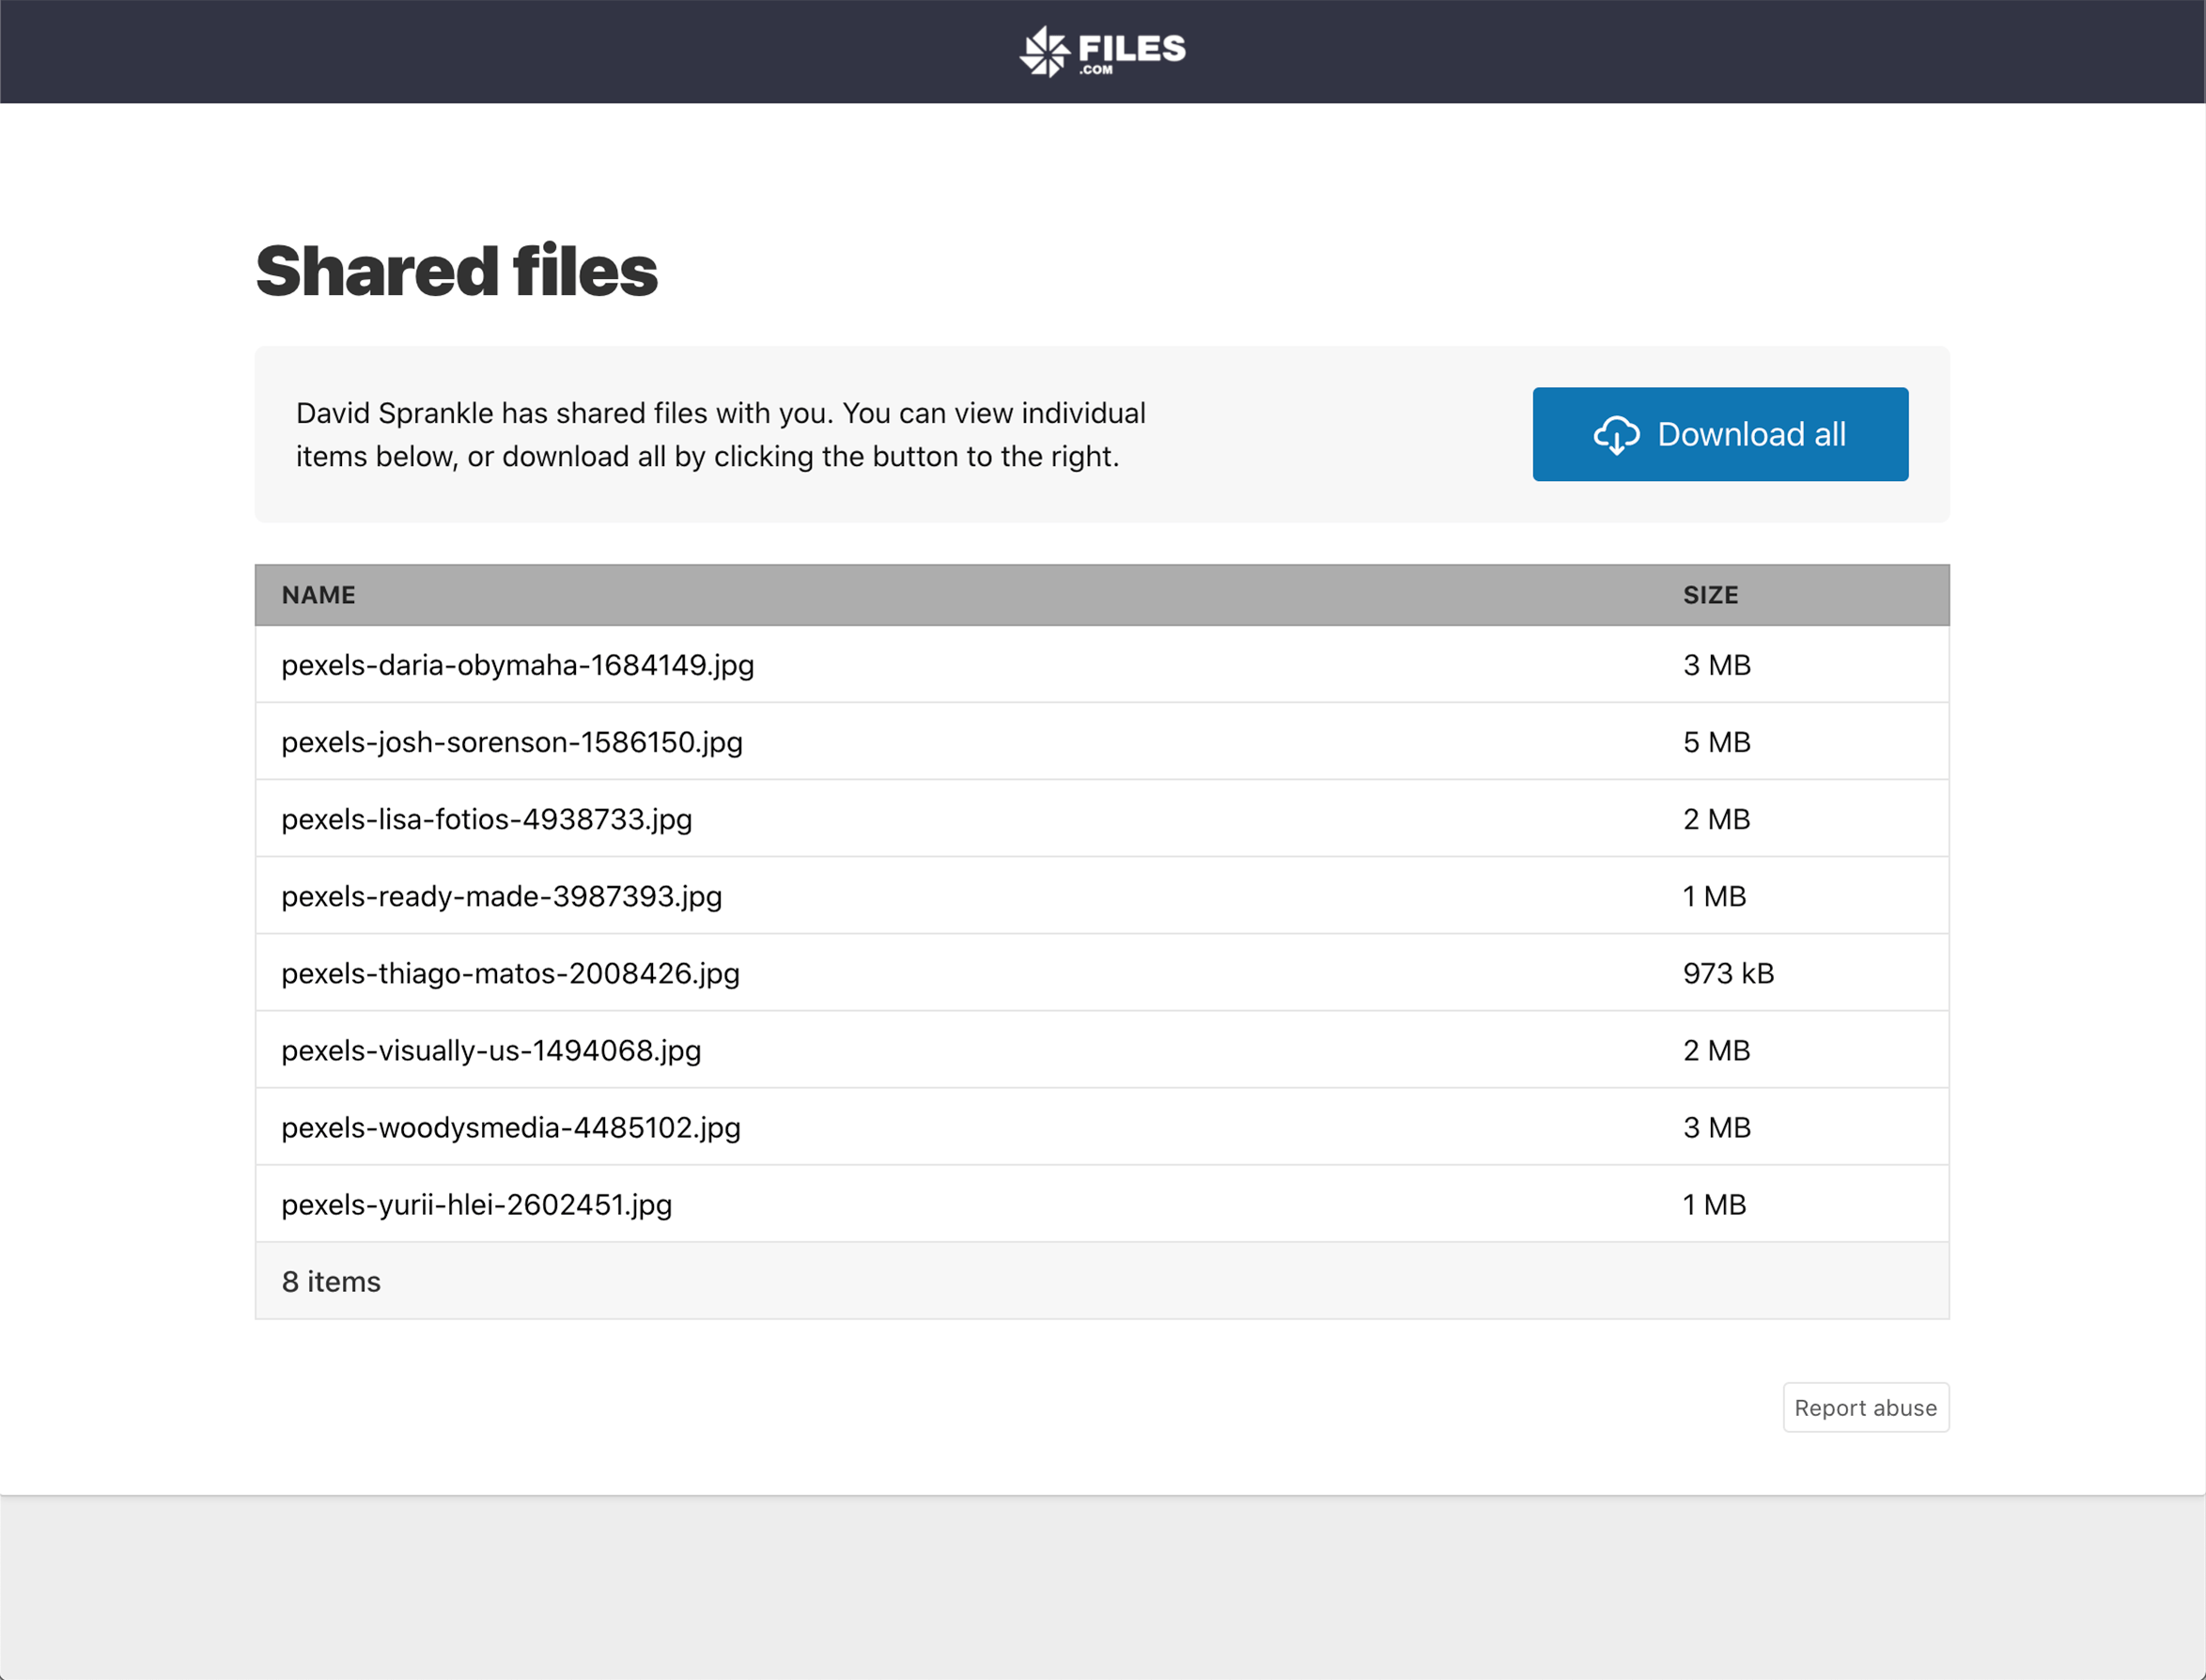Click the 5 MB size cell
Screen dimensions: 2206x1680
1716,742
